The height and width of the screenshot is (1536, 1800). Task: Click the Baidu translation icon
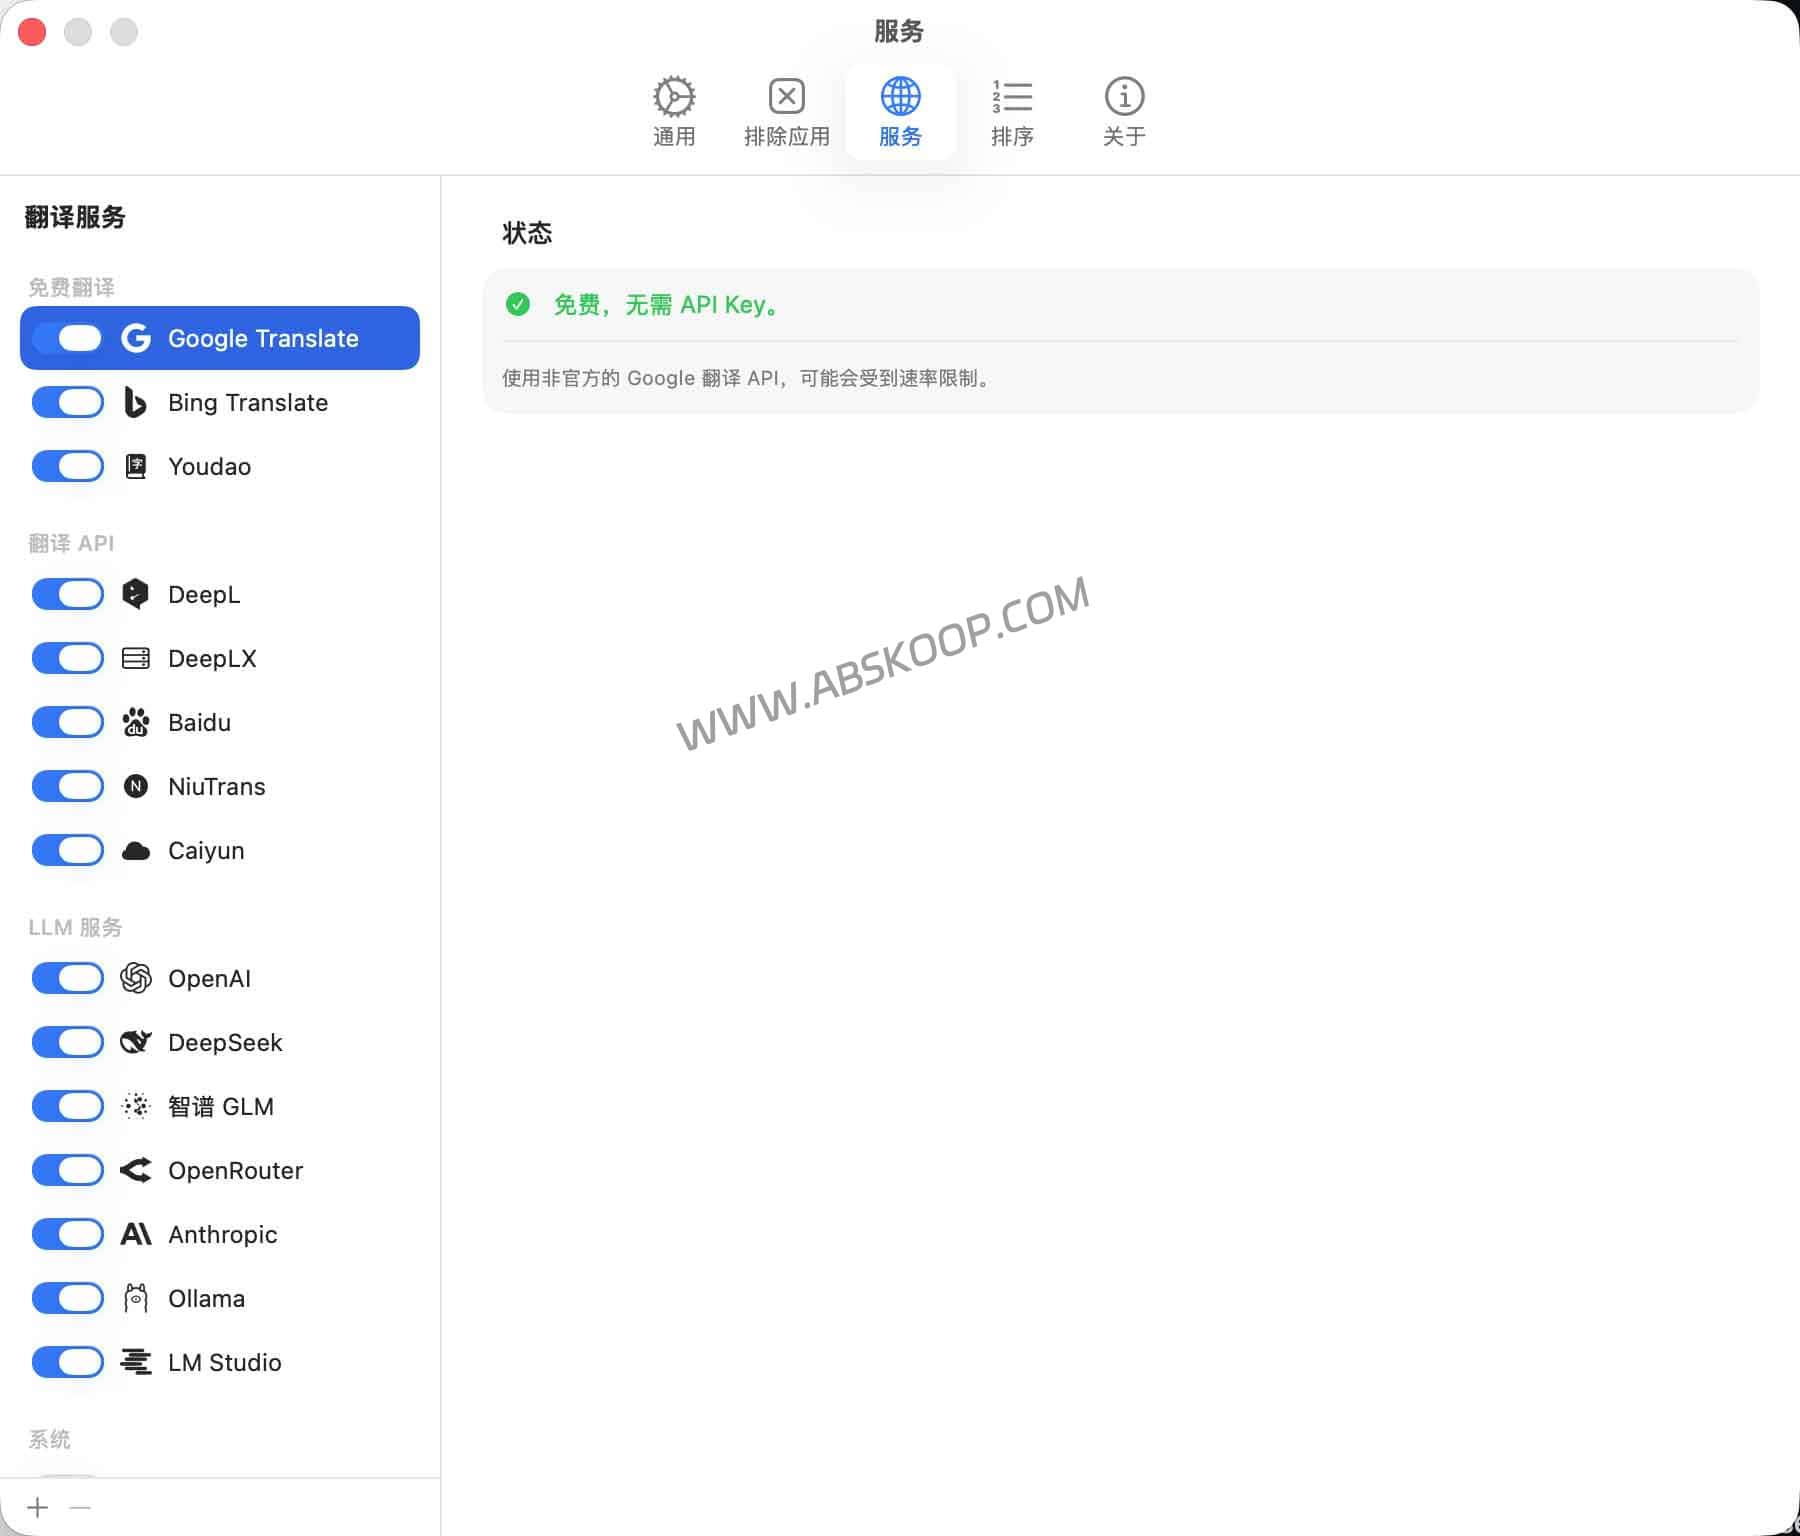tap(136, 722)
